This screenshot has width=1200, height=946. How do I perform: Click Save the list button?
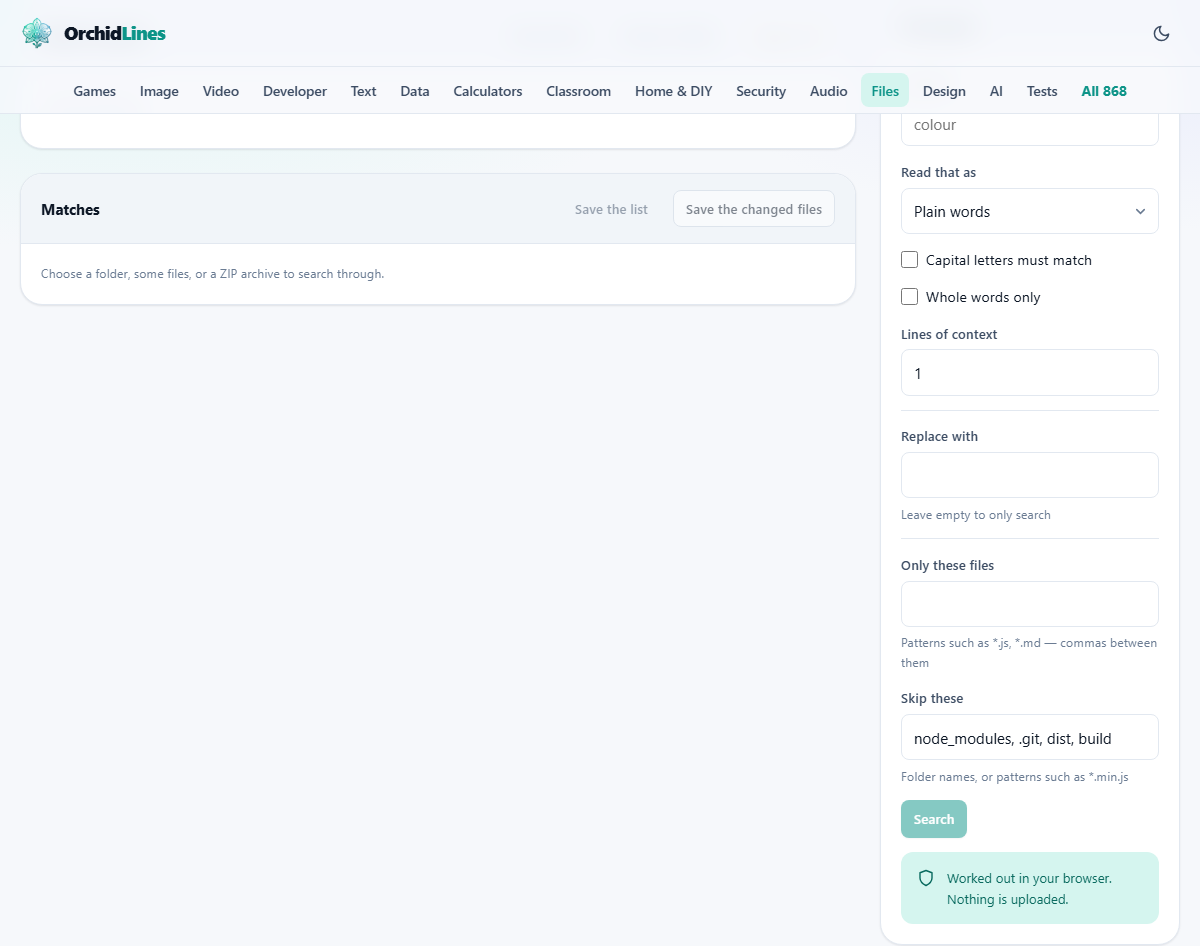click(x=611, y=209)
